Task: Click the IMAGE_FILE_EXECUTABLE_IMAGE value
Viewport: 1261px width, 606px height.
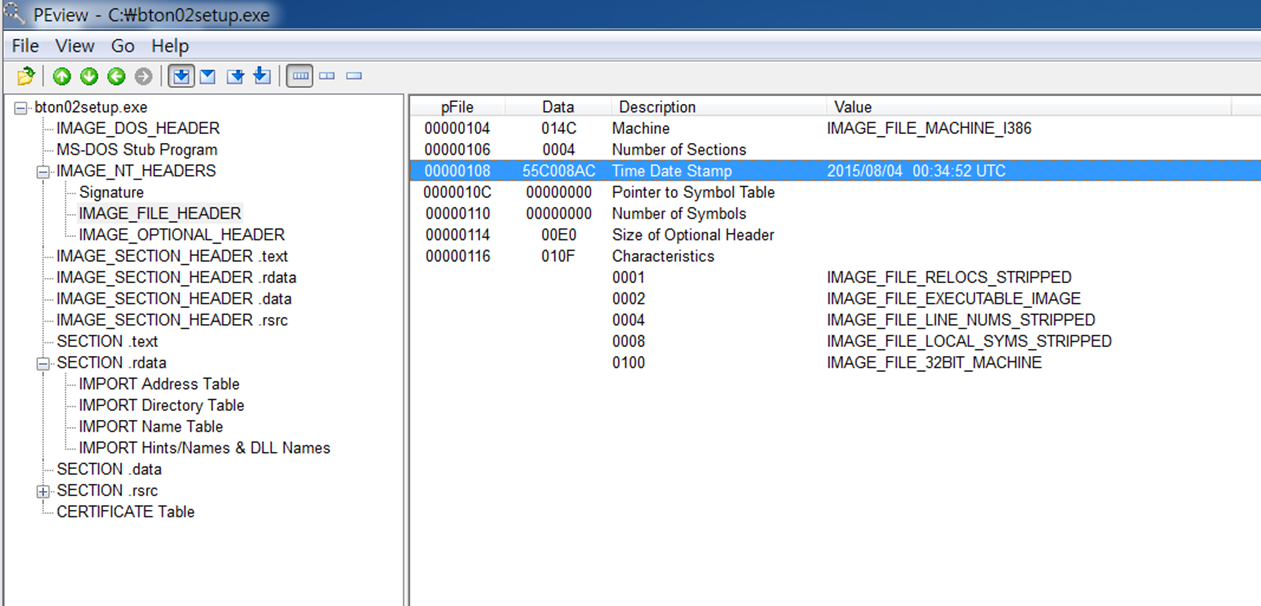Action: point(954,299)
